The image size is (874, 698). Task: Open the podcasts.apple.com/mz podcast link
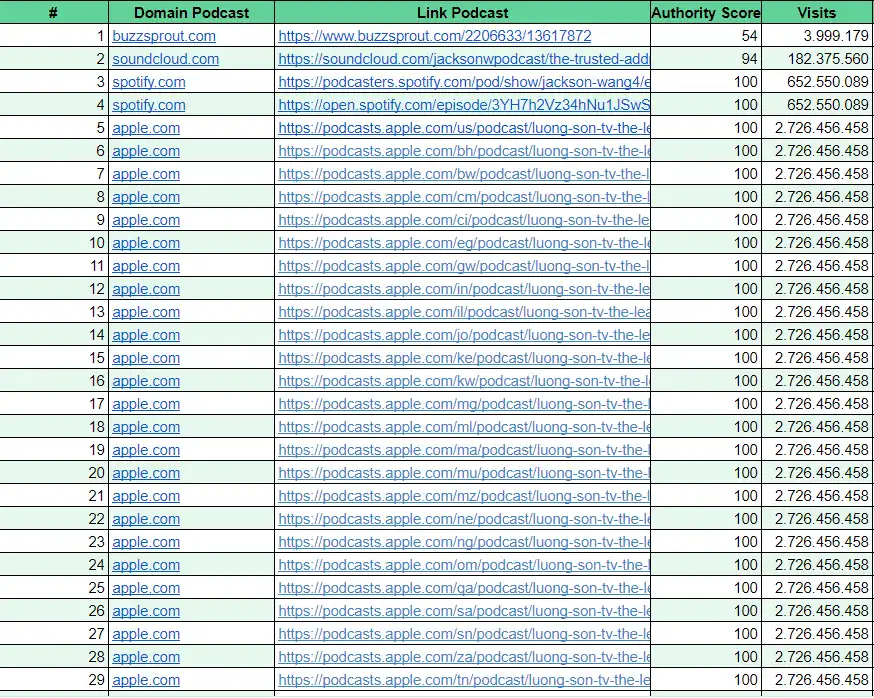(x=464, y=496)
